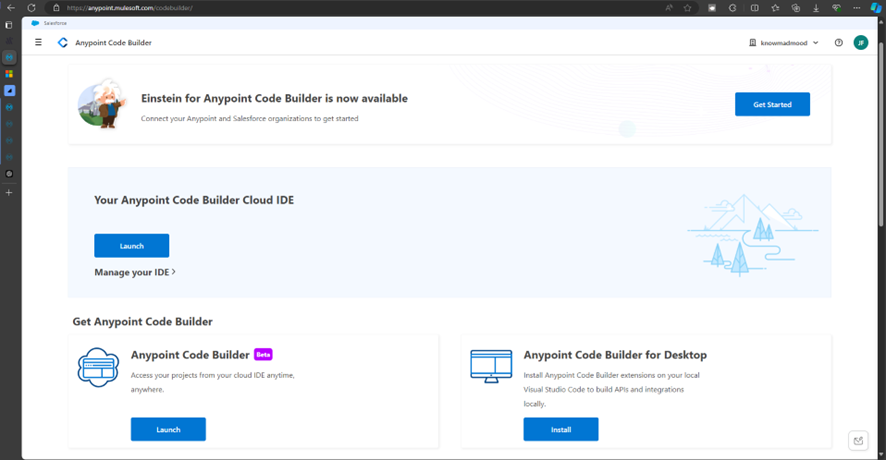
Task: Click the "Anypoint Code Builder for Desktop" title
Action: click(x=615, y=355)
